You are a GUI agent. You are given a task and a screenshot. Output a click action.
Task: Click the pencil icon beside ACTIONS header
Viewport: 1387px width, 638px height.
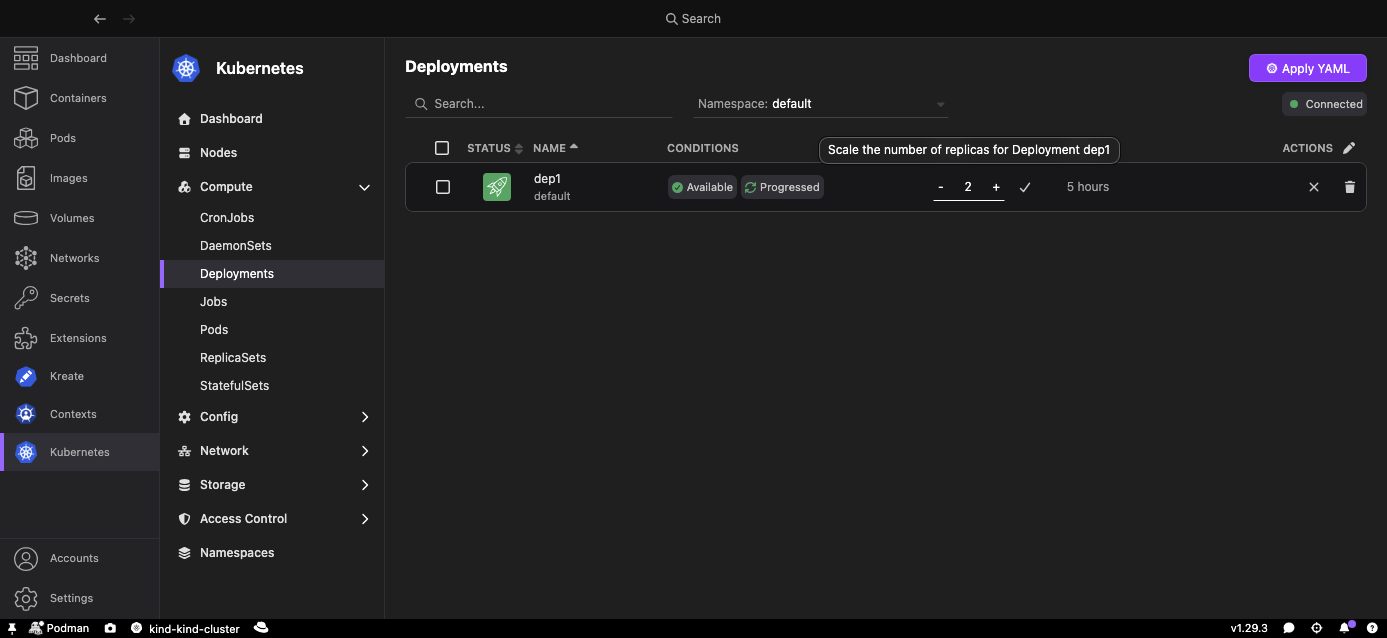click(1349, 148)
